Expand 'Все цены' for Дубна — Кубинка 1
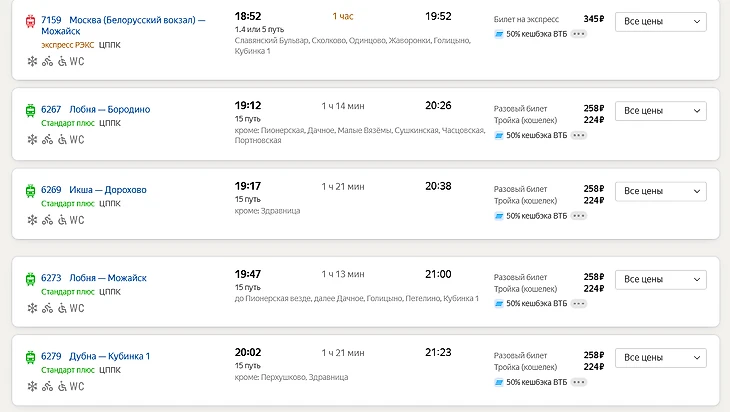This screenshot has width=730, height=412. coord(660,357)
